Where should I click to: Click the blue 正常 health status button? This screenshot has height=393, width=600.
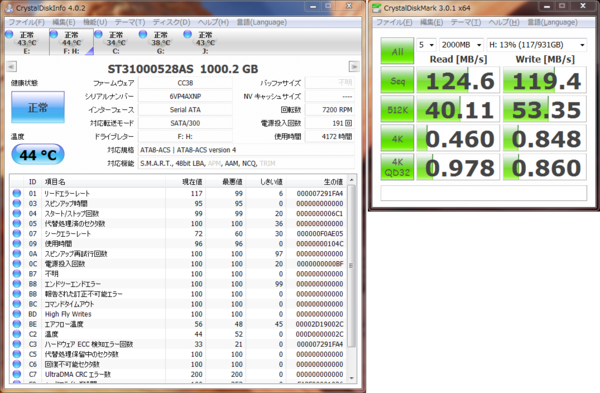point(38,107)
